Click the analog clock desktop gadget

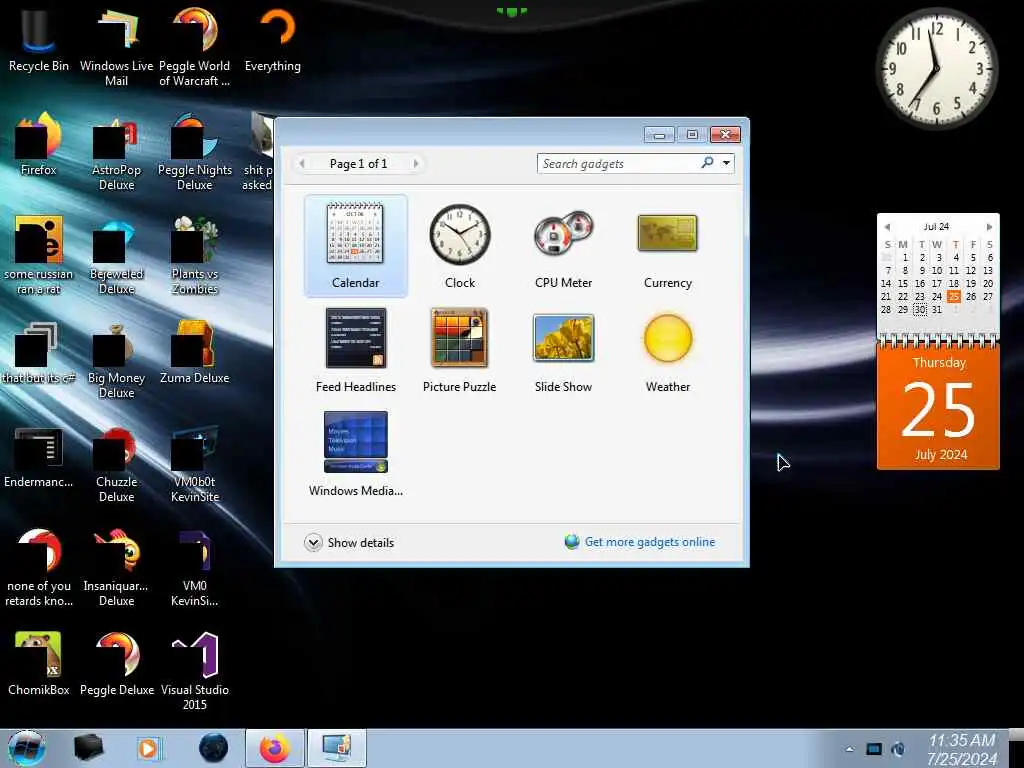(x=936, y=68)
